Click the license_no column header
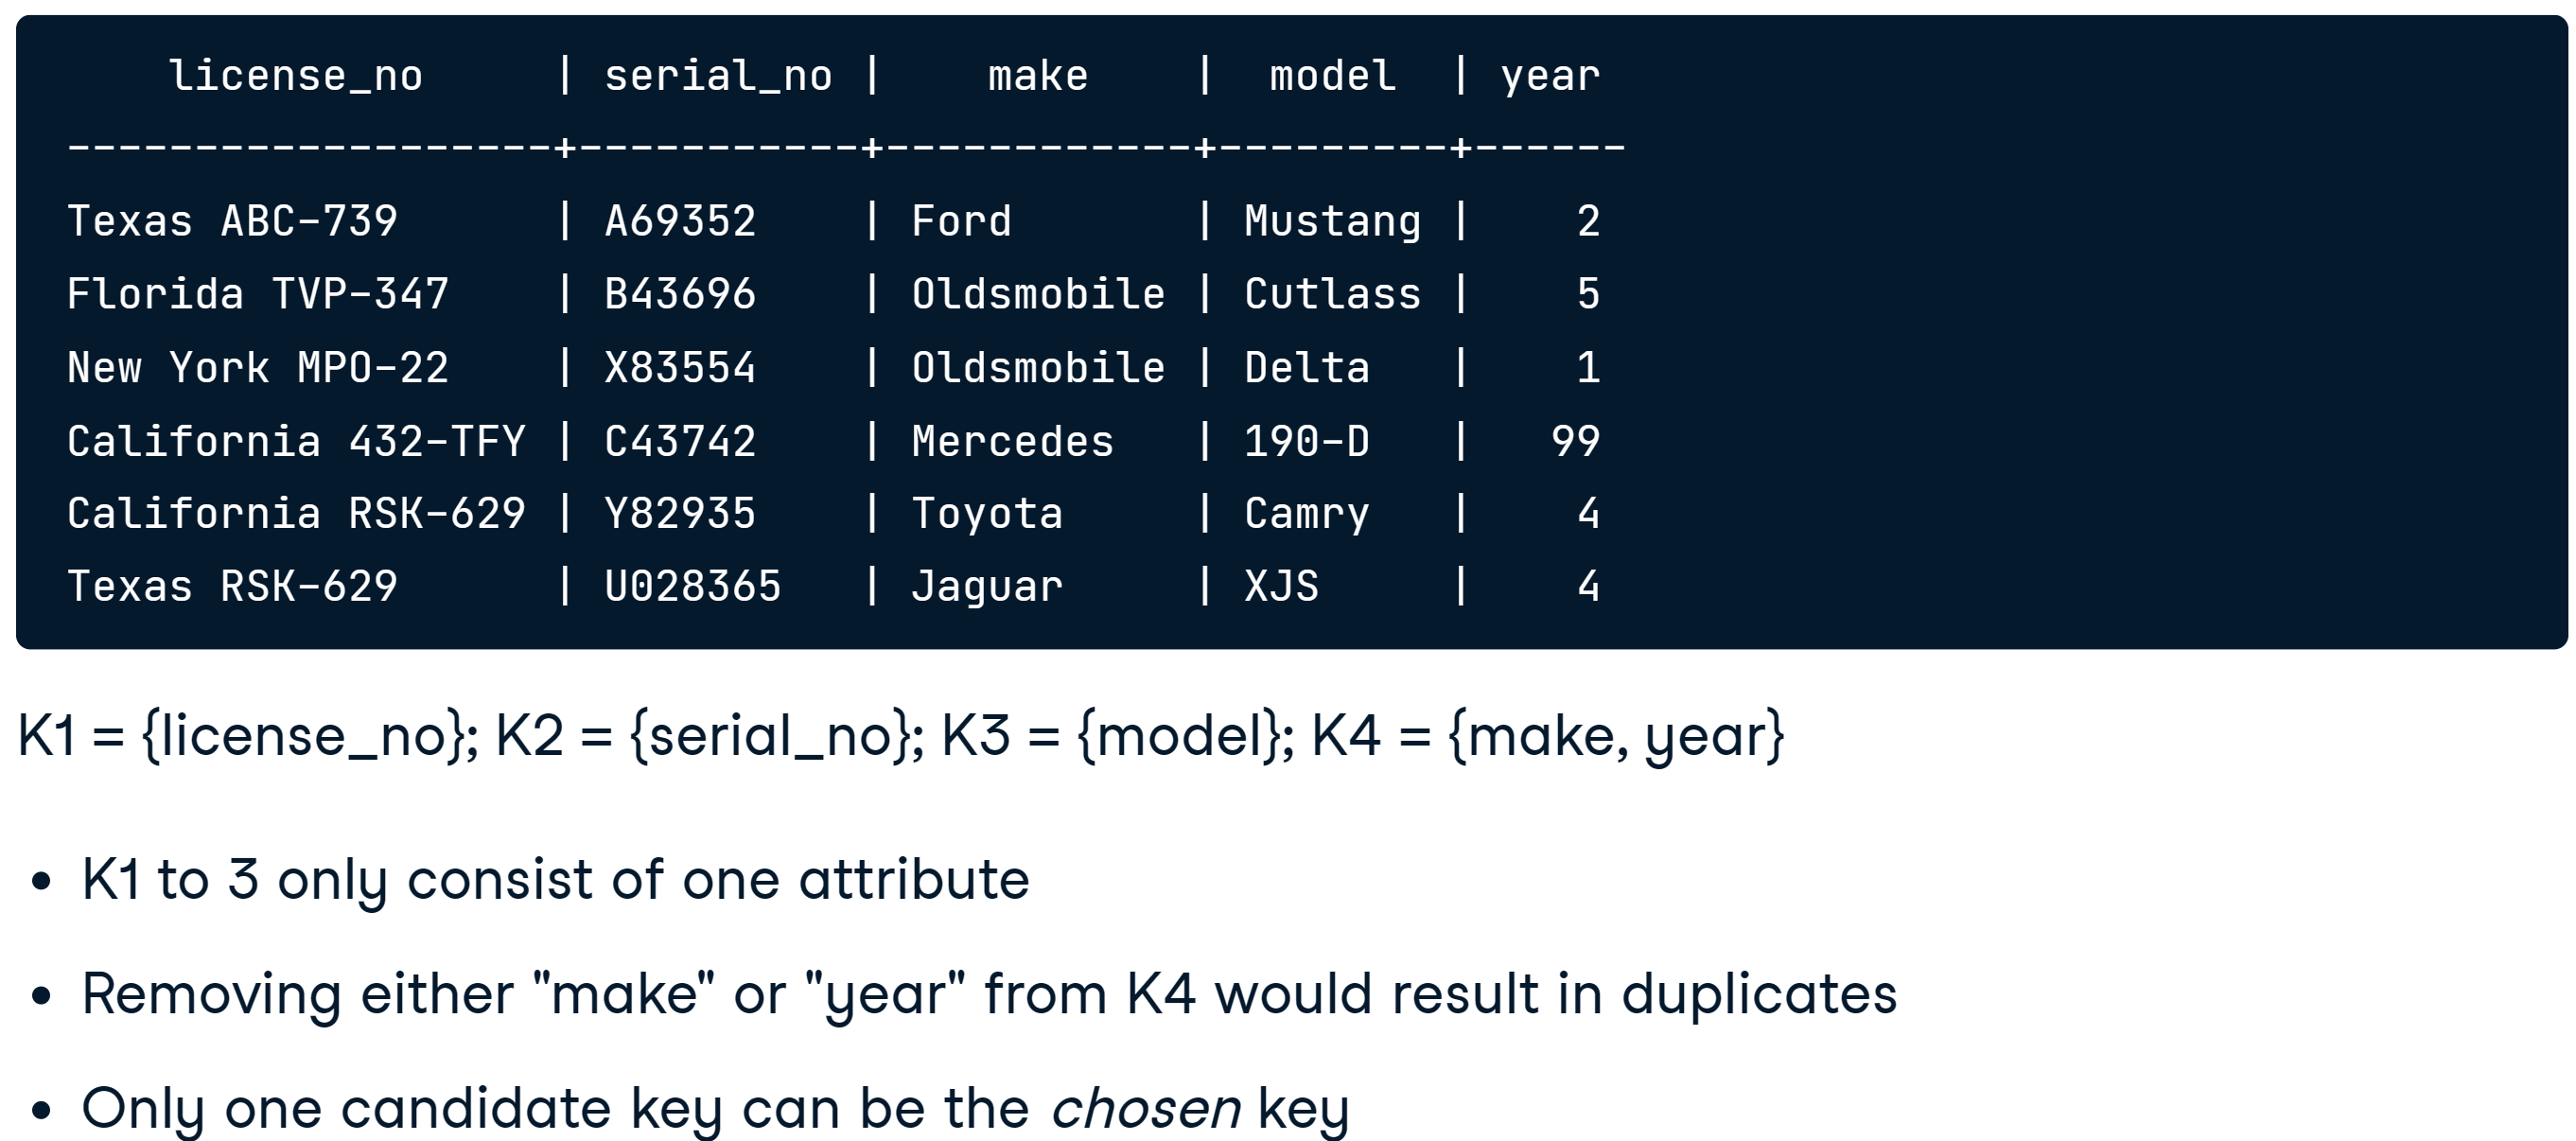 pos(296,76)
